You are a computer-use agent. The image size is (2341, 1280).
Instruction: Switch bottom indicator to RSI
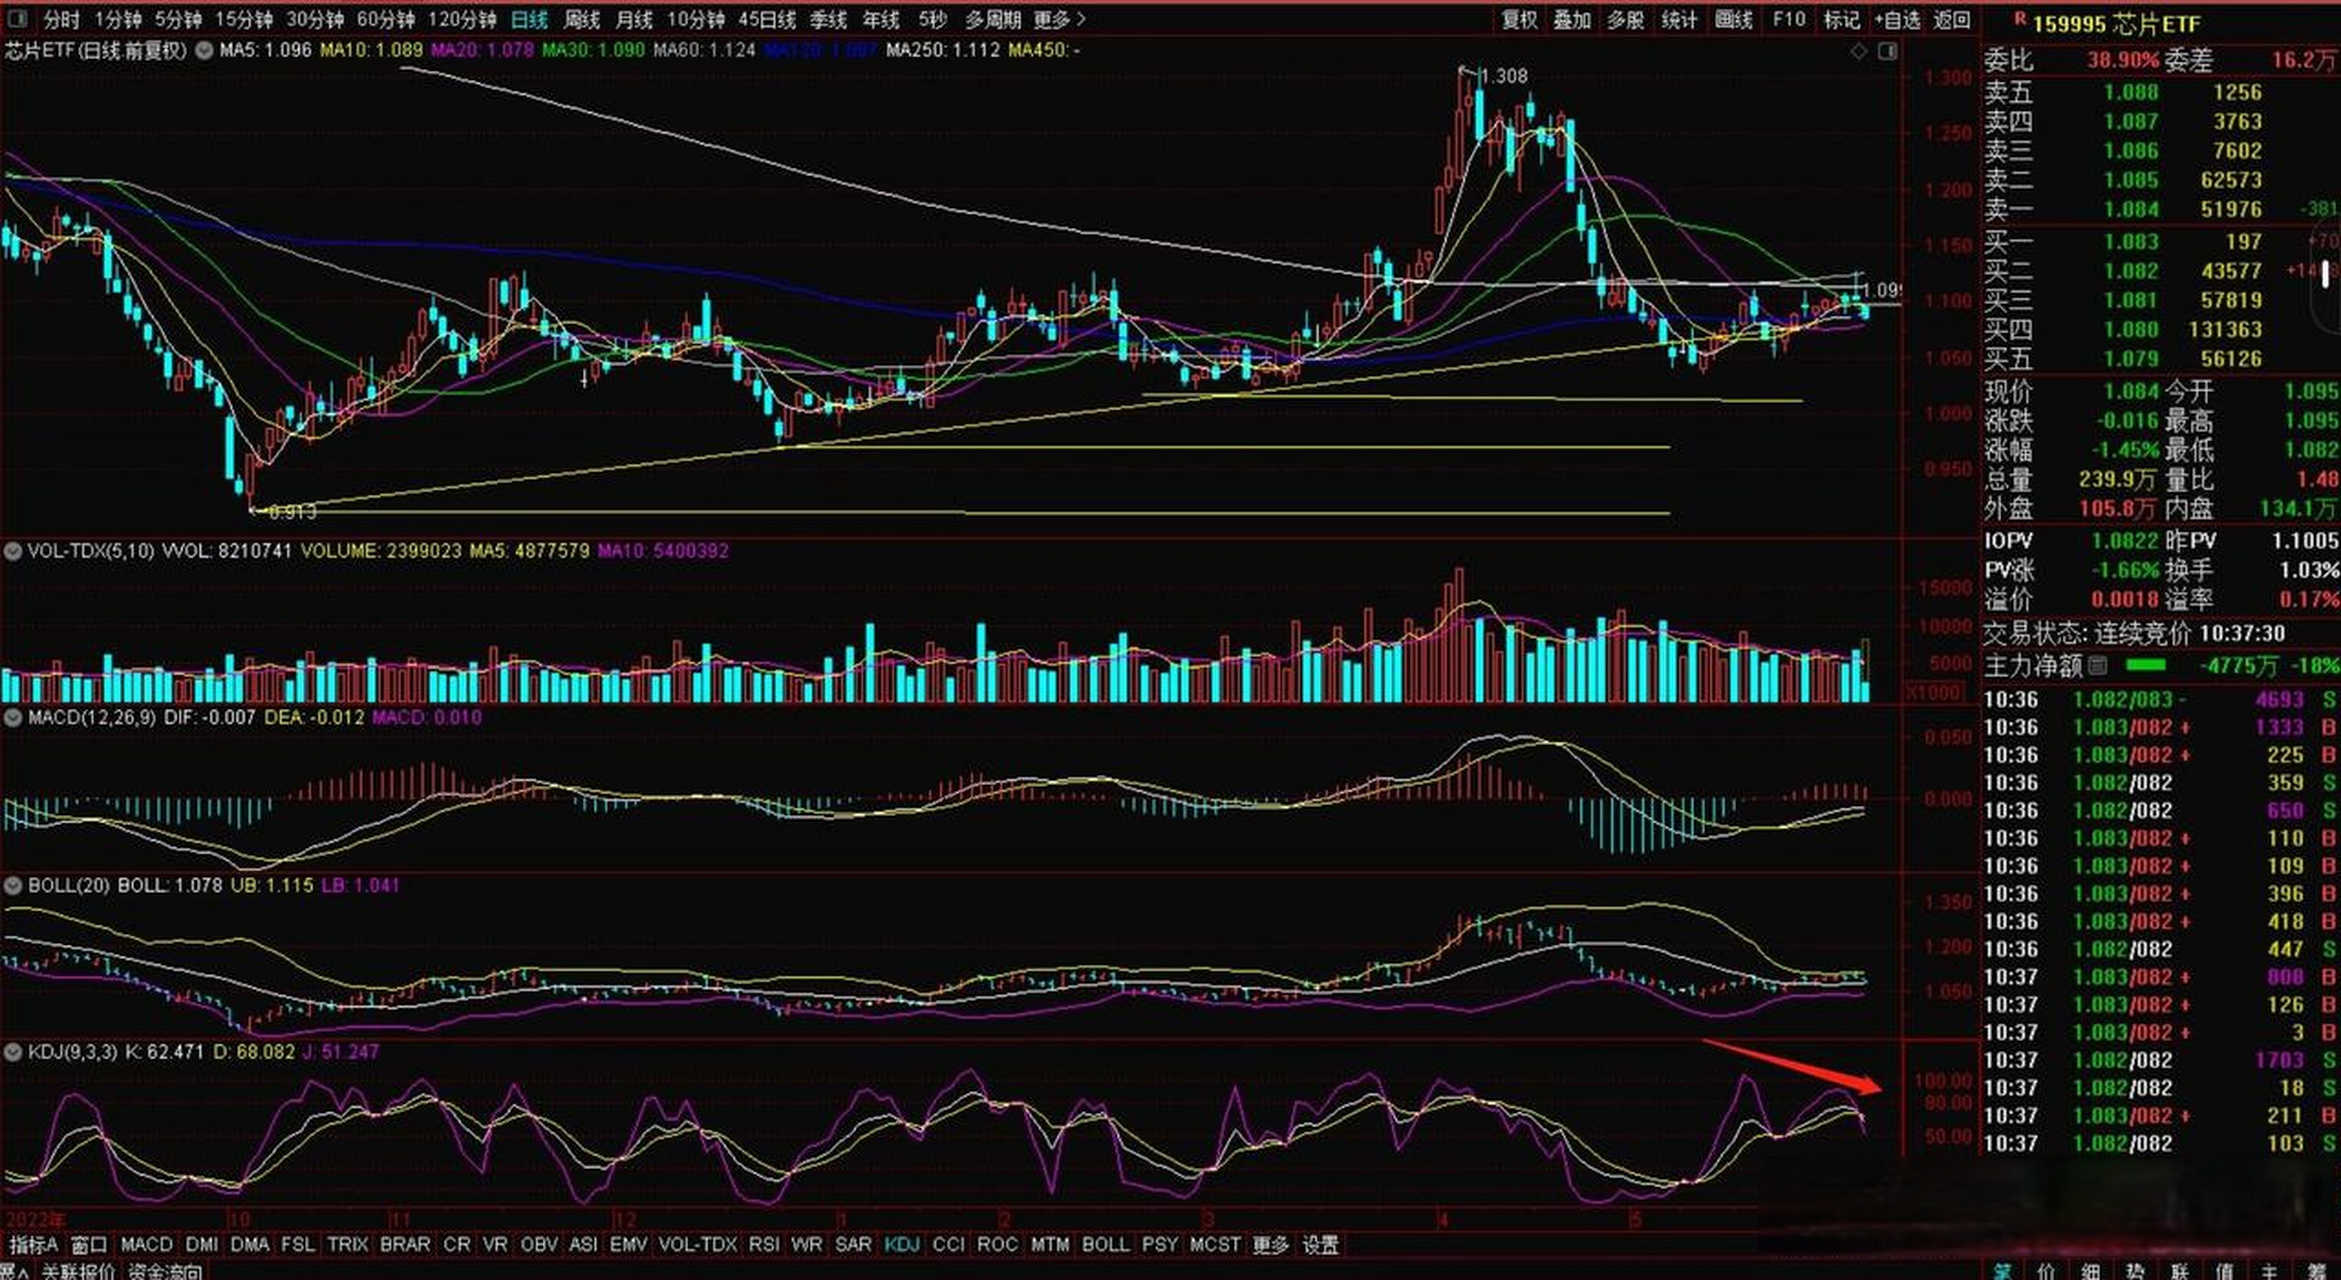pos(763,1245)
